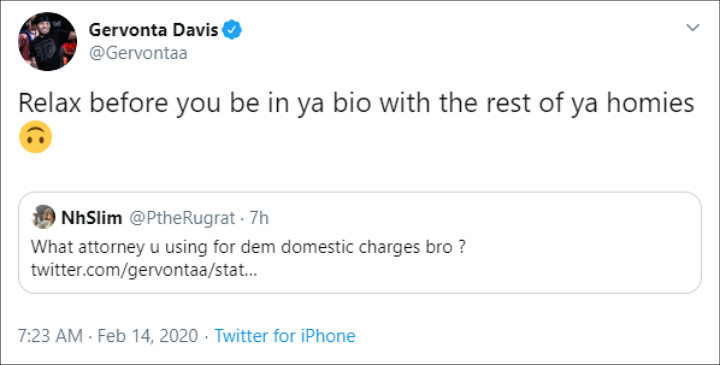Expand the tweet options chevron
720x365 pixels.
tap(692, 28)
